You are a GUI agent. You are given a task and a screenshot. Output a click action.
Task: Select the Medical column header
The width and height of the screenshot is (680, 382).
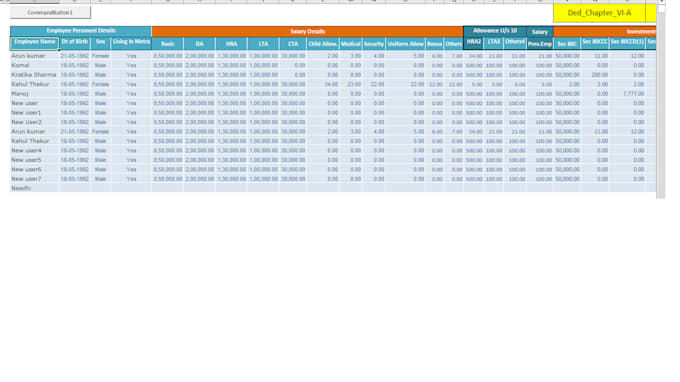(350, 44)
